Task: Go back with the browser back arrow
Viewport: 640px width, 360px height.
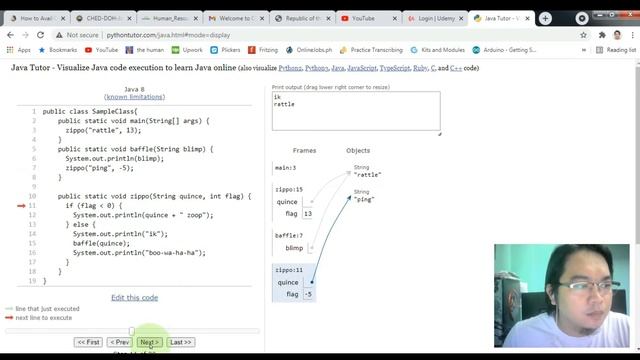Action: [11, 35]
